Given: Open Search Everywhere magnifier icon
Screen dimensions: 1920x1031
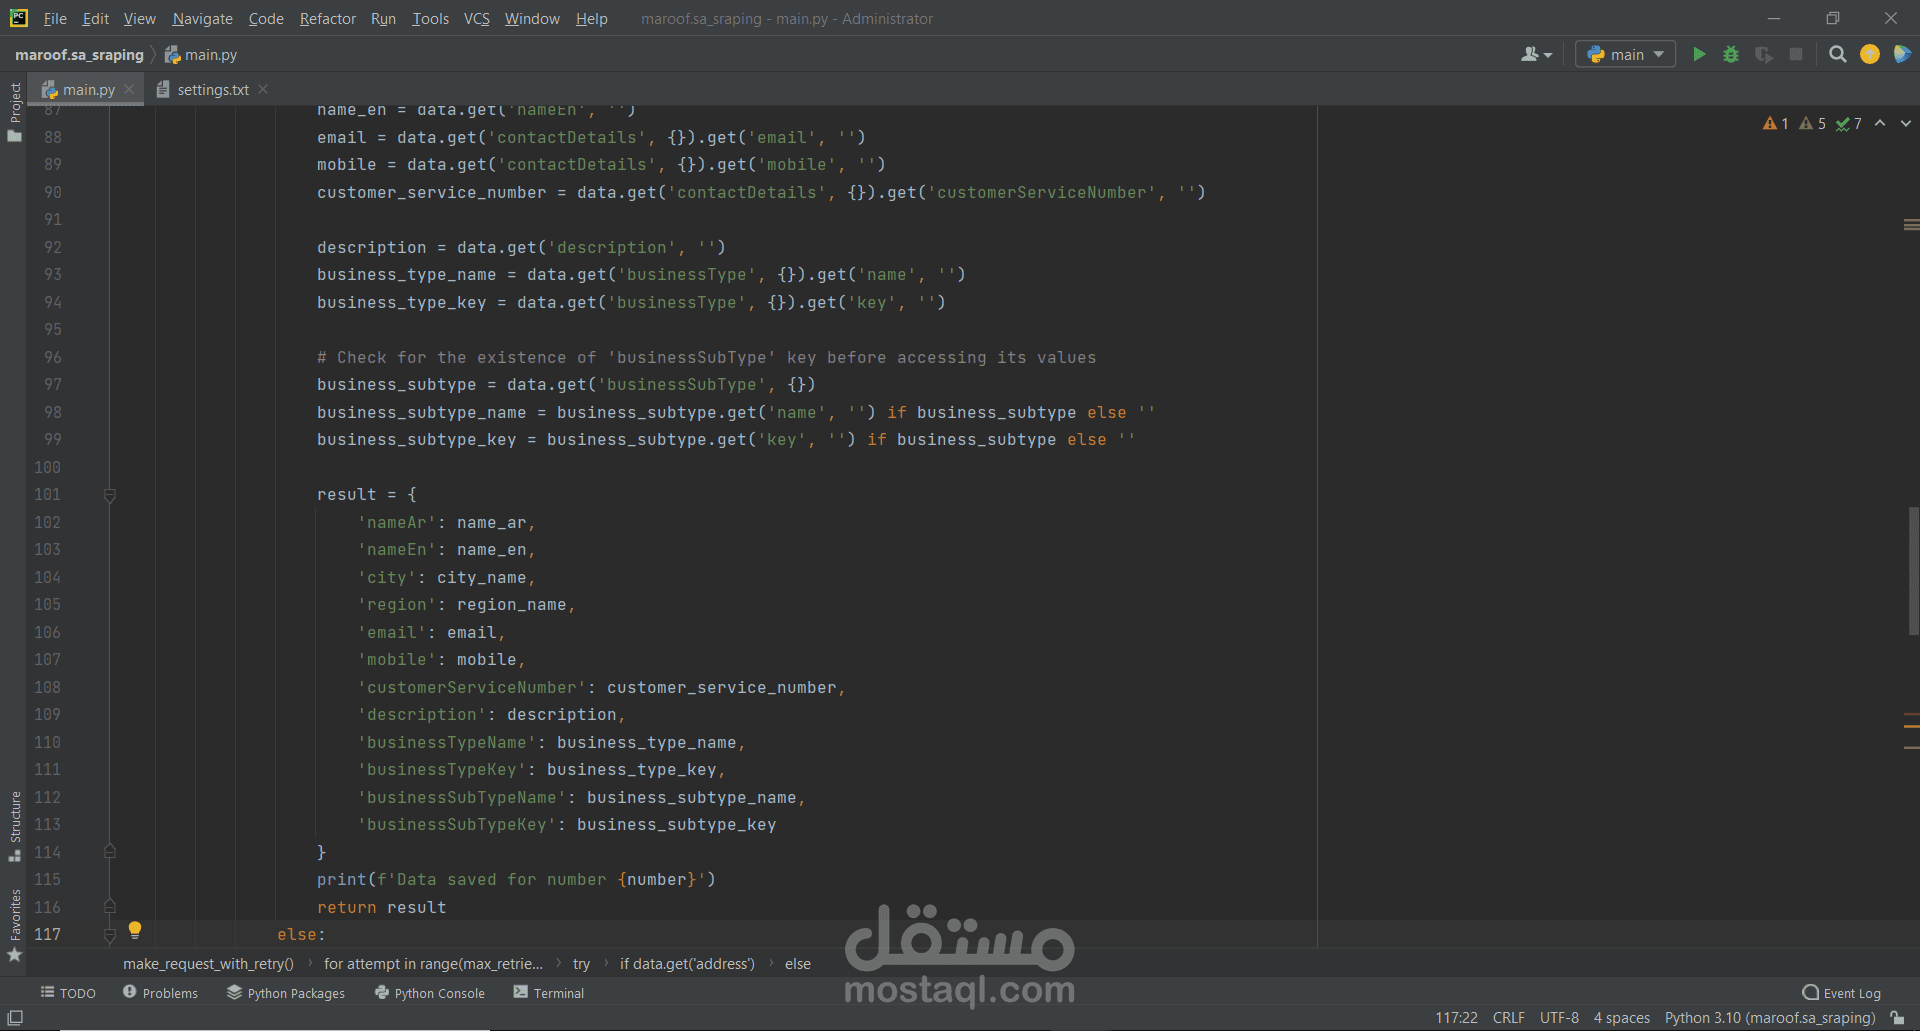Looking at the screenshot, I should (x=1837, y=54).
